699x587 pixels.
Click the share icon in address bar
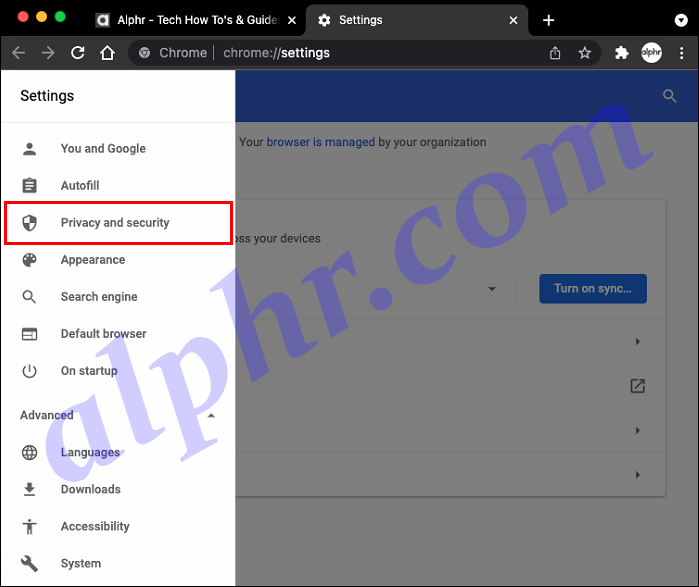point(555,53)
